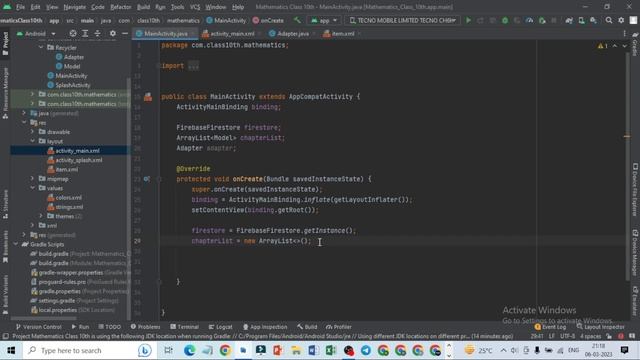640x360 pixels.
Task: Expand the drawable folder
Action: [x=32, y=132]
